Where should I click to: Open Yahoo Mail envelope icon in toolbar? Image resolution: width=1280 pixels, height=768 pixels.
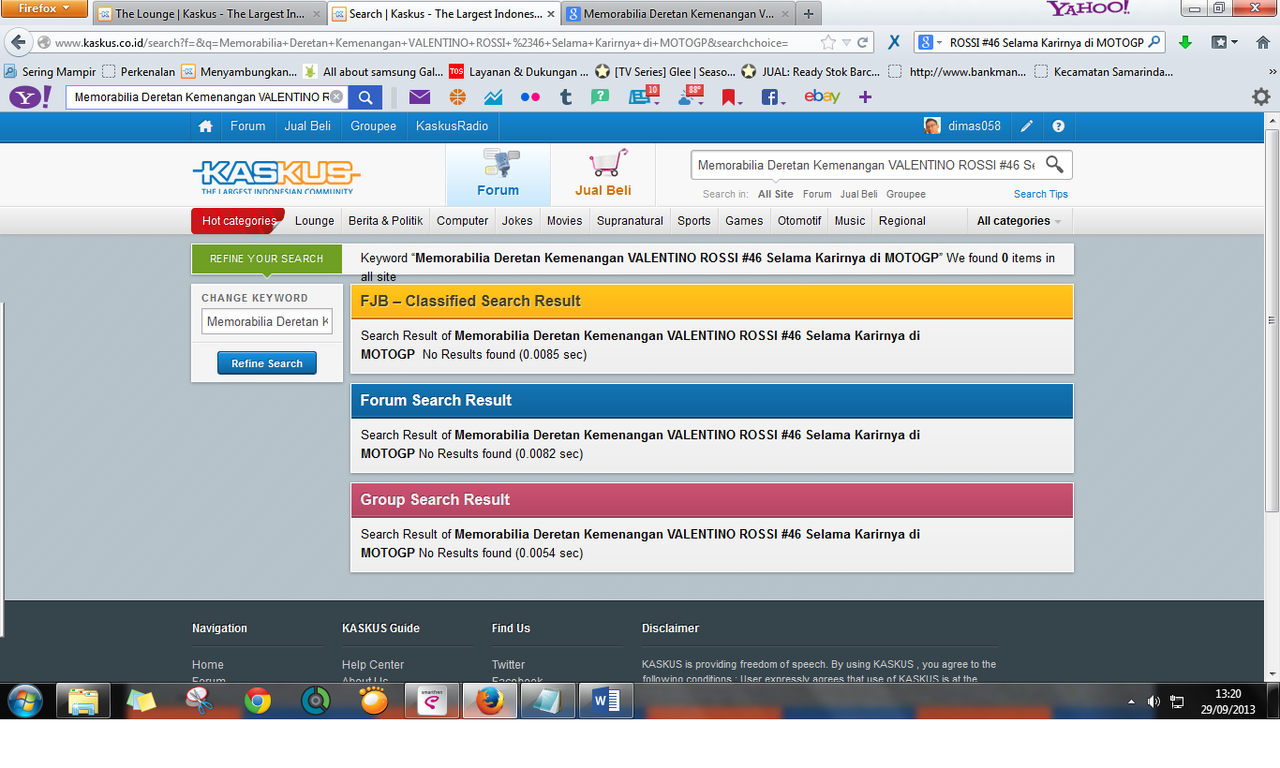coord(420,97)
